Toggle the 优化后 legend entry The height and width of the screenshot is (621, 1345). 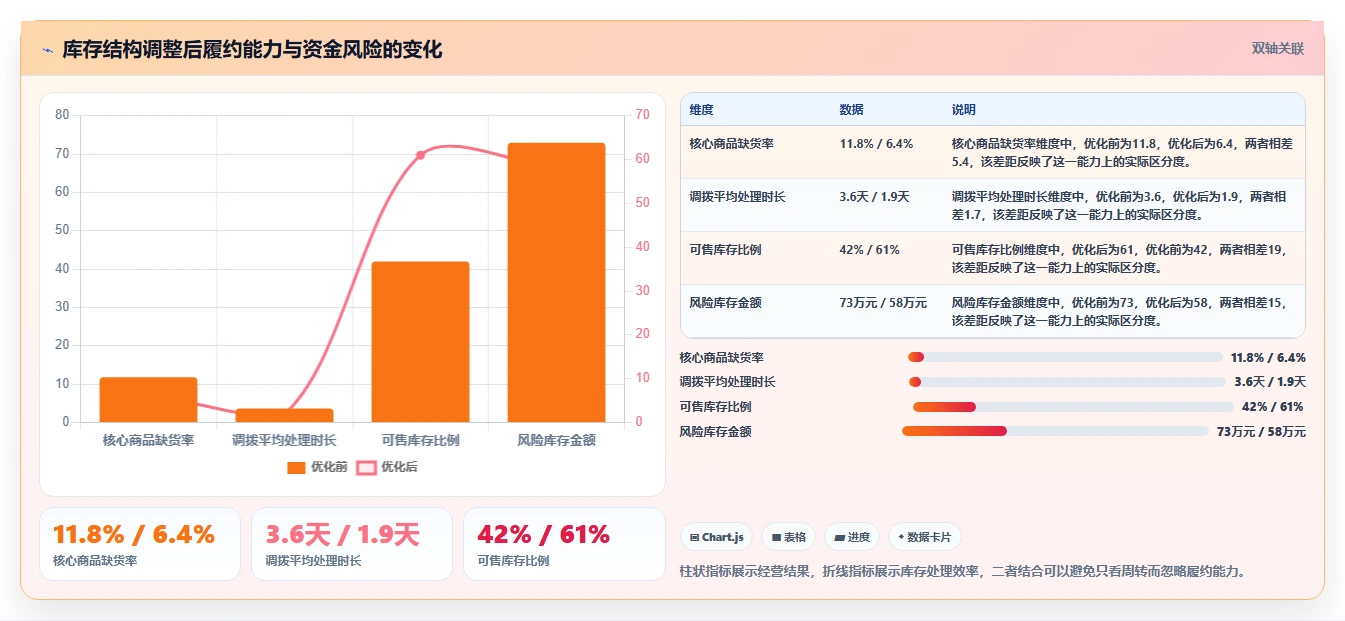pos(388,467)
